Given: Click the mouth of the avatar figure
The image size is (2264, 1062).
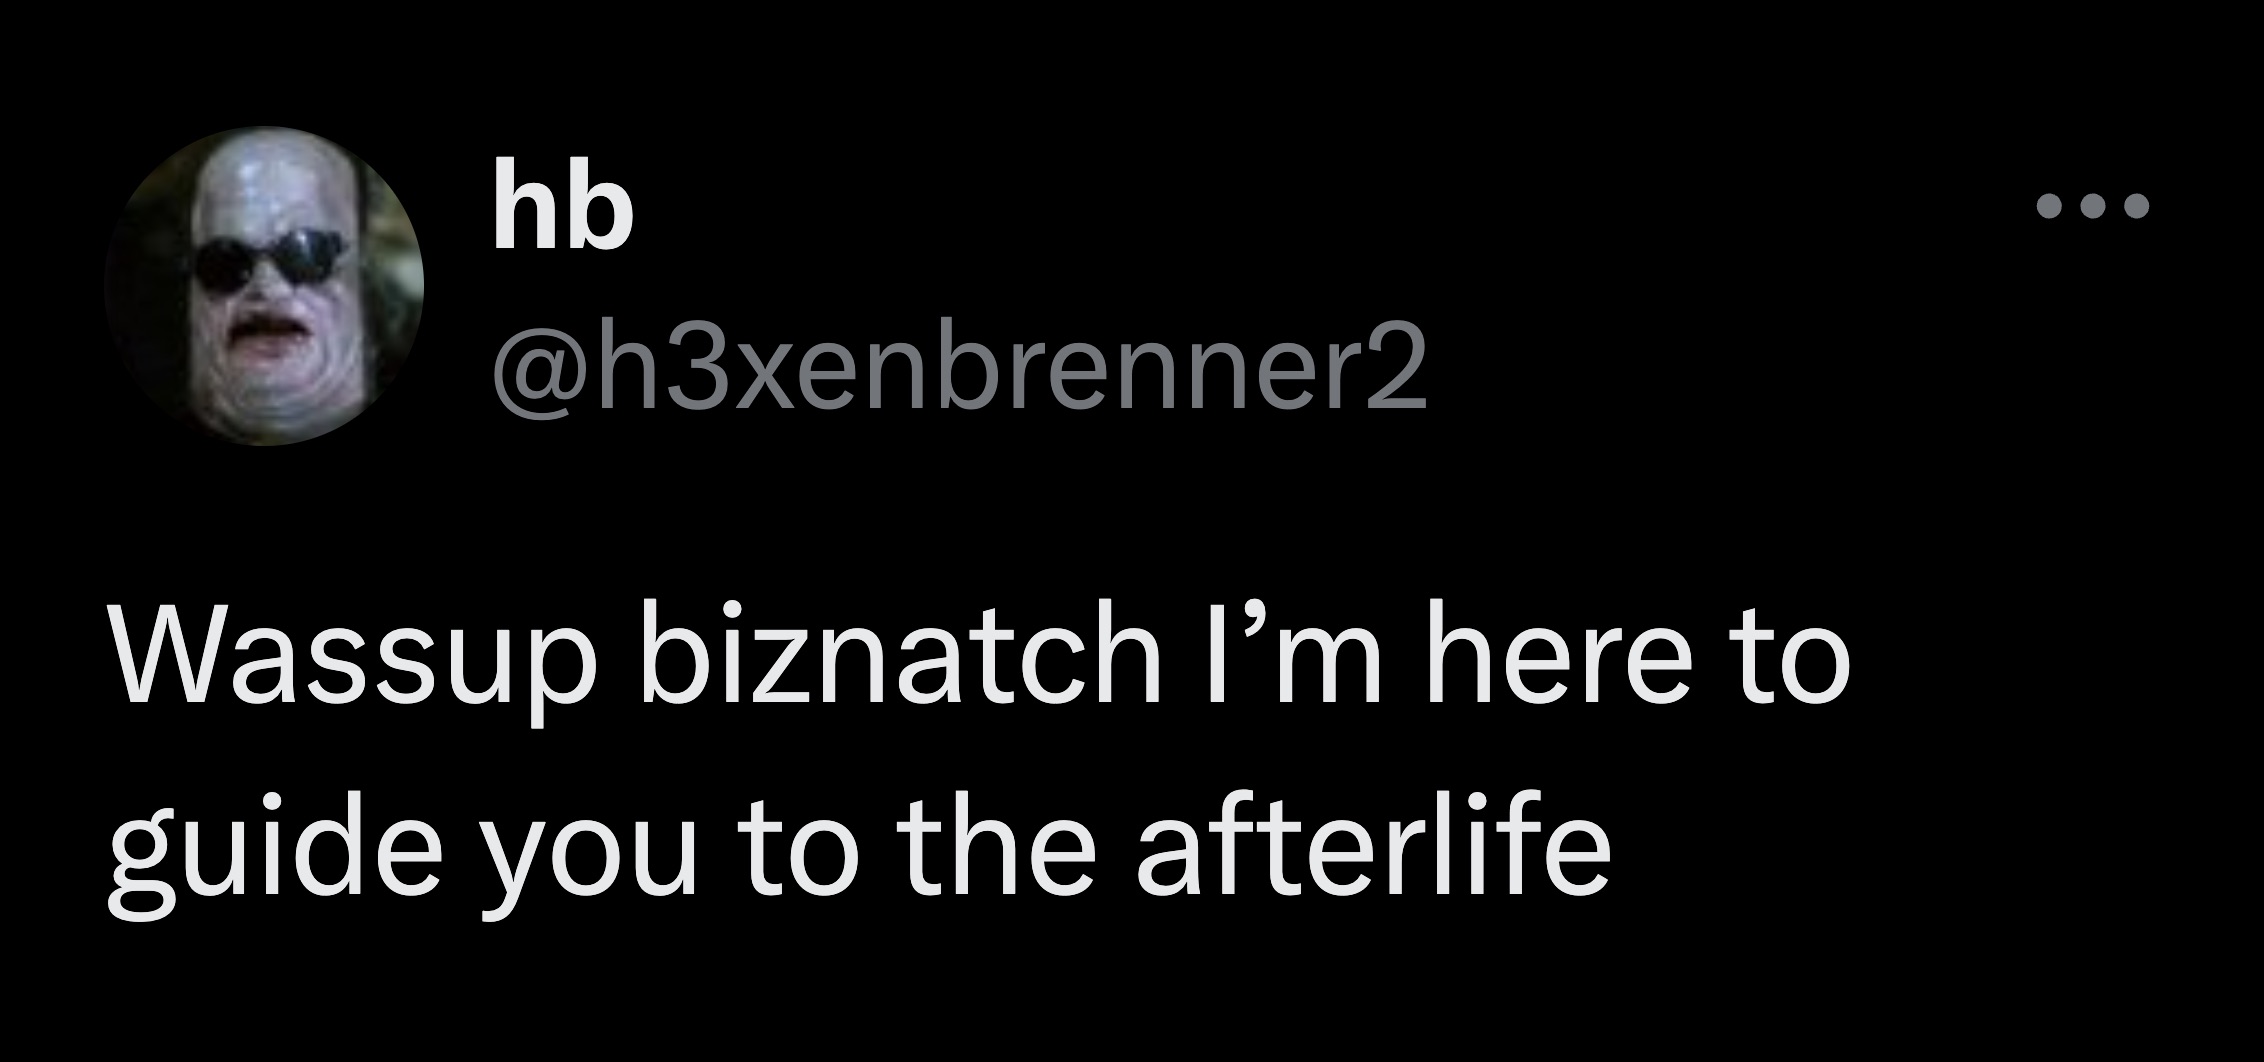Looking at the screenshot, I should (263, 331).
